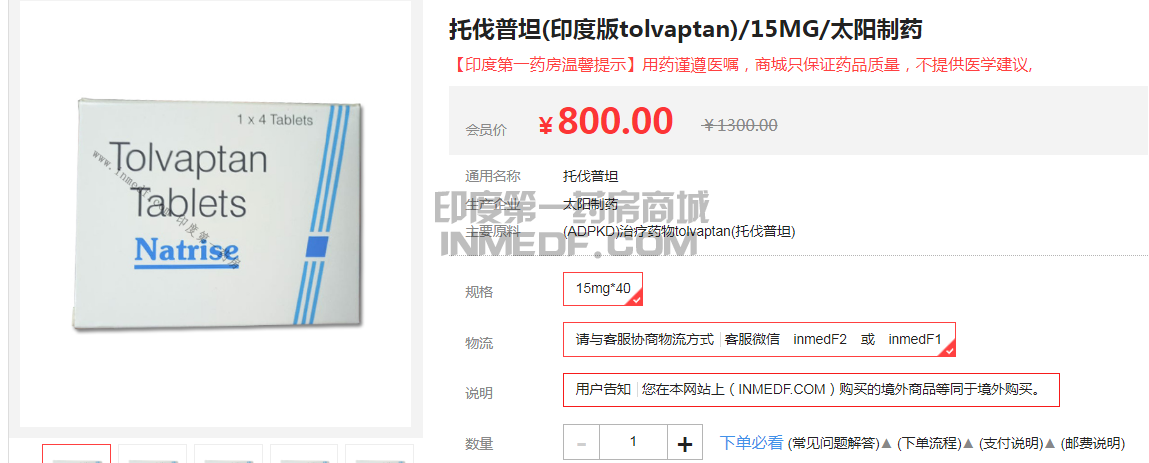Decrease quantity with the minus button
The width and height of the screenshot is (1149, 463).
582,442
